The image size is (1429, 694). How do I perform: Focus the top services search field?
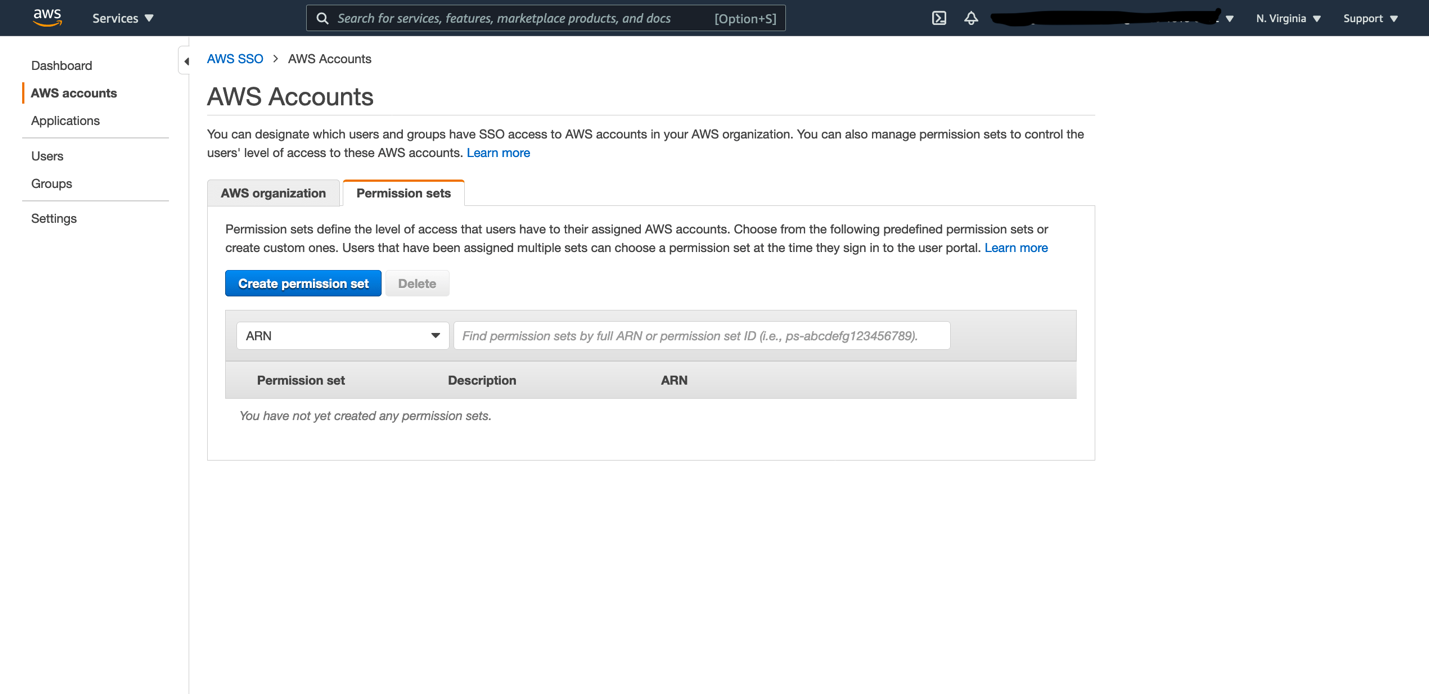point(545,18)
